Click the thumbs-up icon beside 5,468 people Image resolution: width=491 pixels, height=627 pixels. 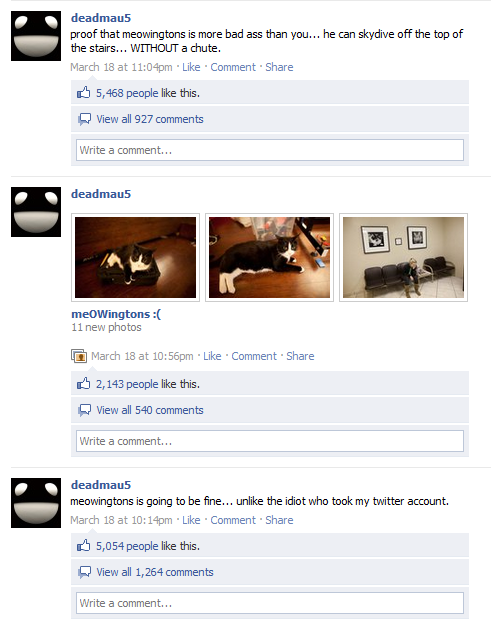pos(84,93)
